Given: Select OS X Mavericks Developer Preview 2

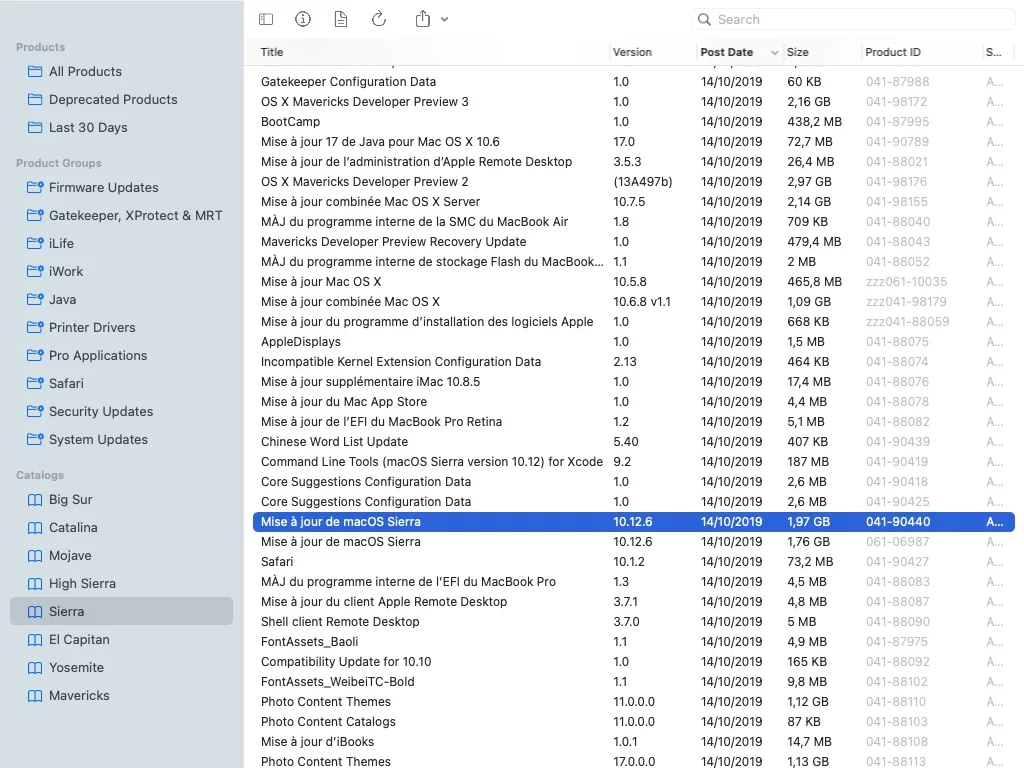Looking at the screenshot, I should coord(633,182).
